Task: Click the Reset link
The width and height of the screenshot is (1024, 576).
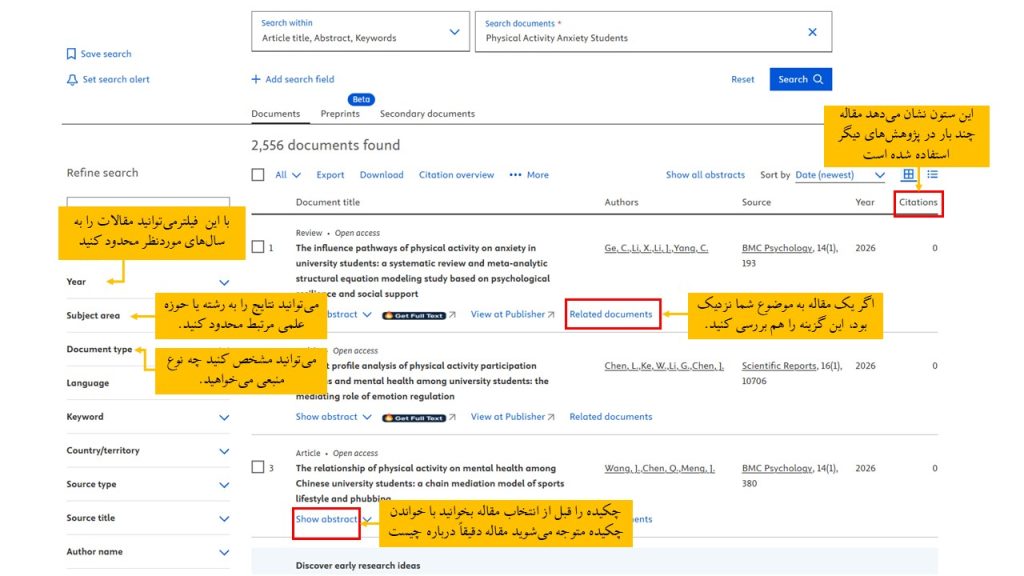Action: coord(743,80)
